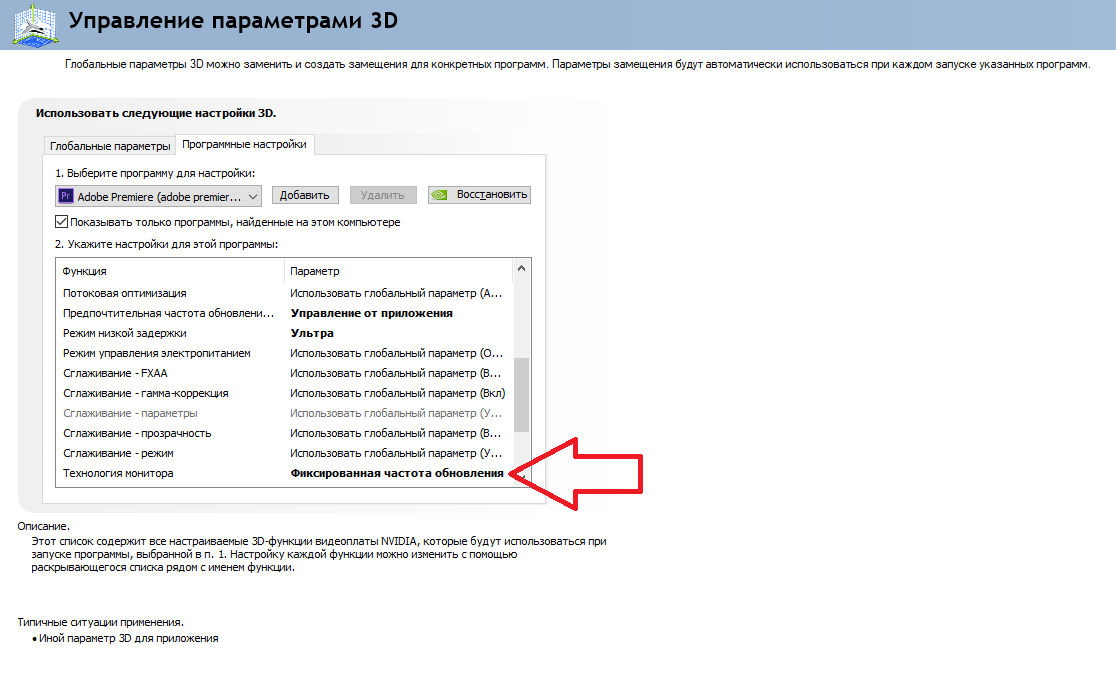1116x677 pixels.
Task: Open 'Управление от приложения' value dropdown
Action: click(x=372, y=313)
